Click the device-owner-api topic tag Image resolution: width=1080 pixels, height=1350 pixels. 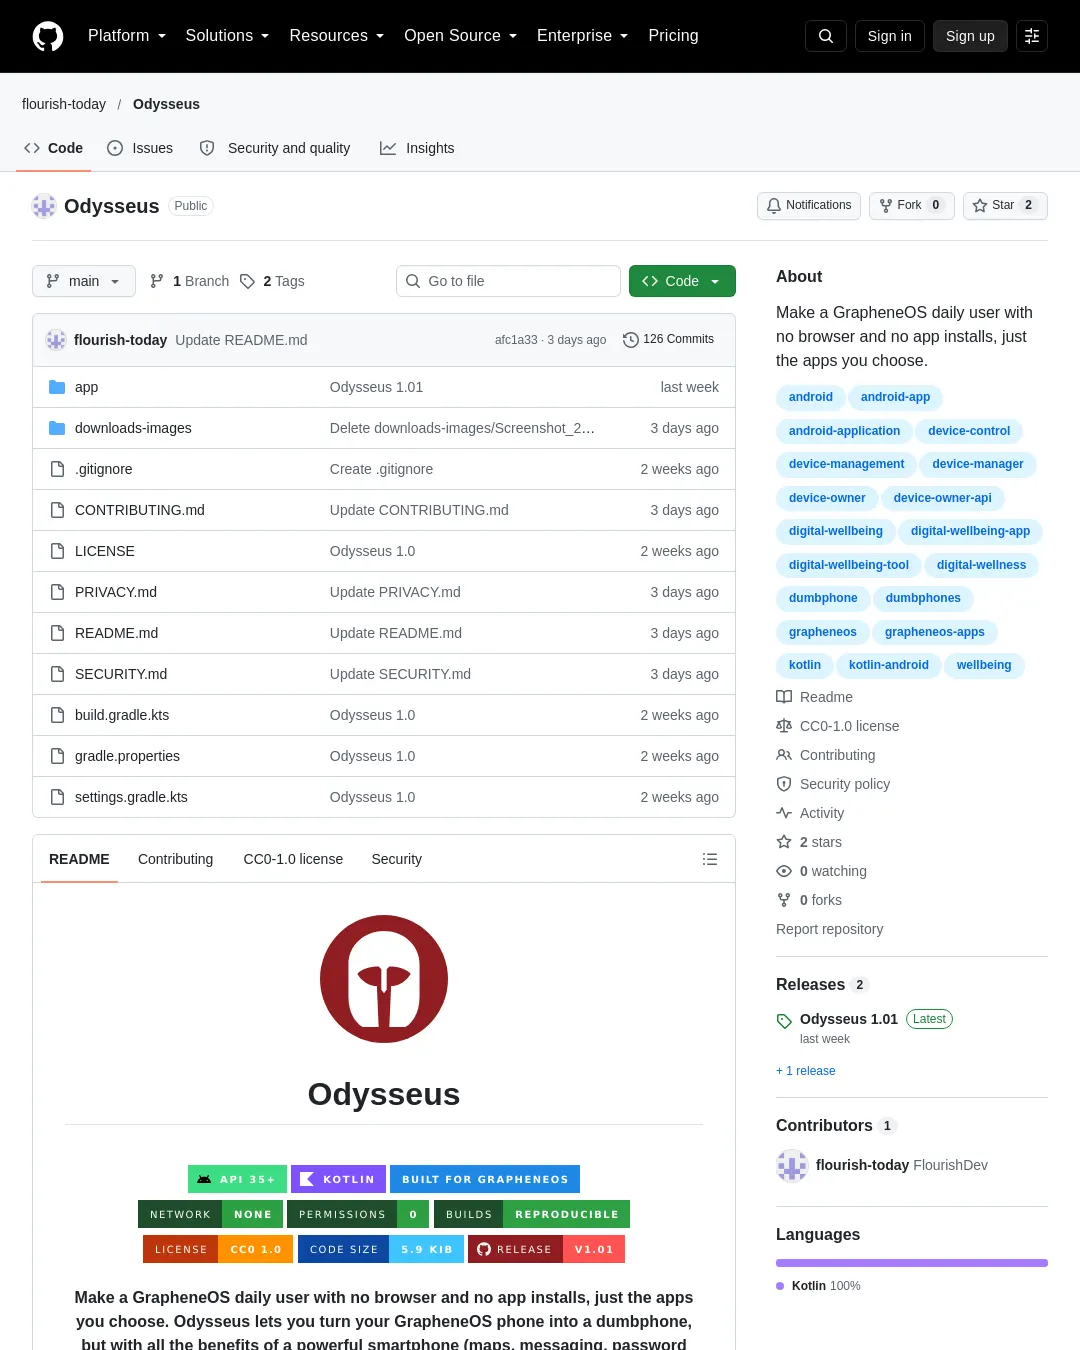click(943, 498)
